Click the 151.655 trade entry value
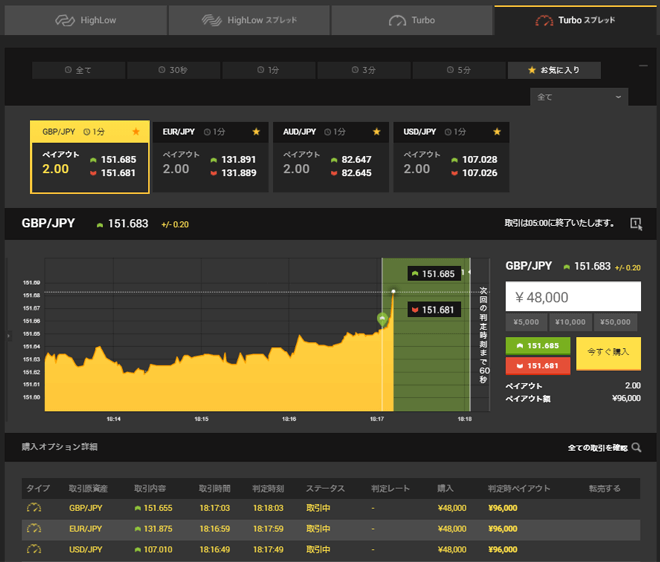This screenshot has width=660, height=562. (x=158, y=508)
